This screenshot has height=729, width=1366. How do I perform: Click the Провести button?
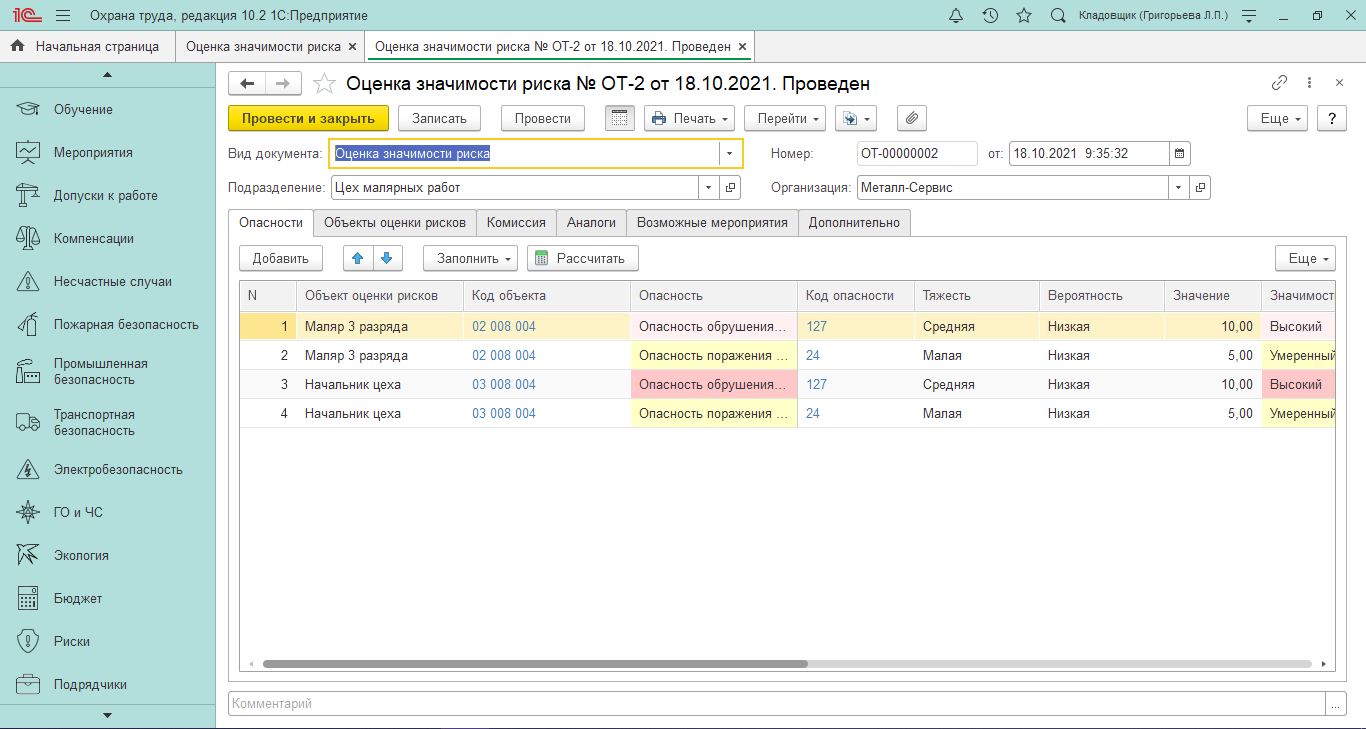click(543, 118)
